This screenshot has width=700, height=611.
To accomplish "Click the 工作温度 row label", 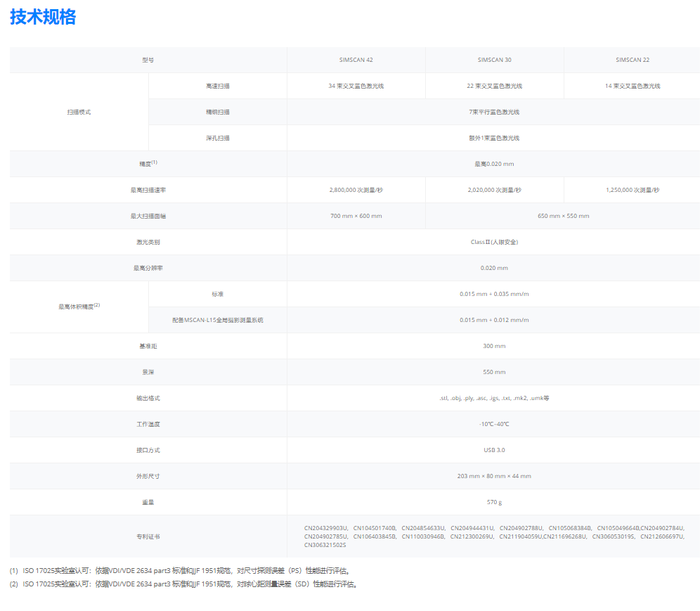I will coord(148,424).
